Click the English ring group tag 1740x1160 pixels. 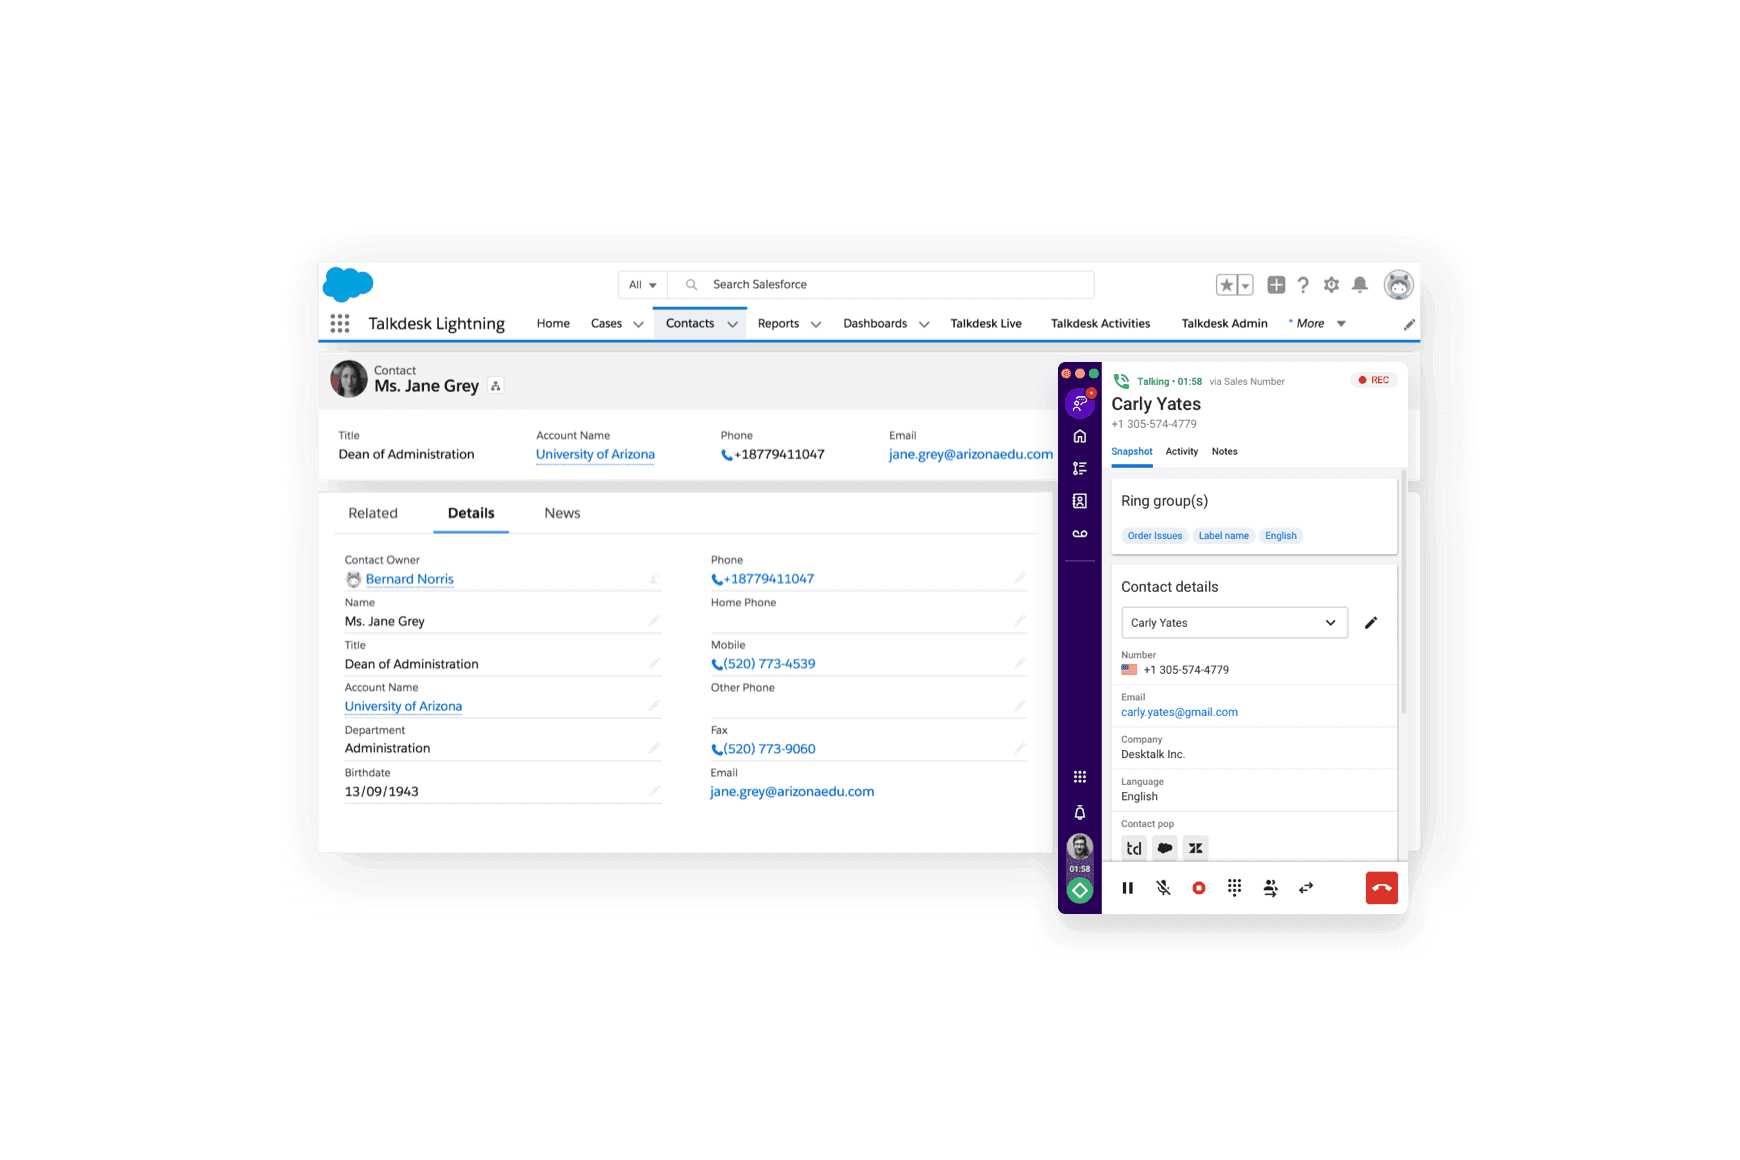1281,536
